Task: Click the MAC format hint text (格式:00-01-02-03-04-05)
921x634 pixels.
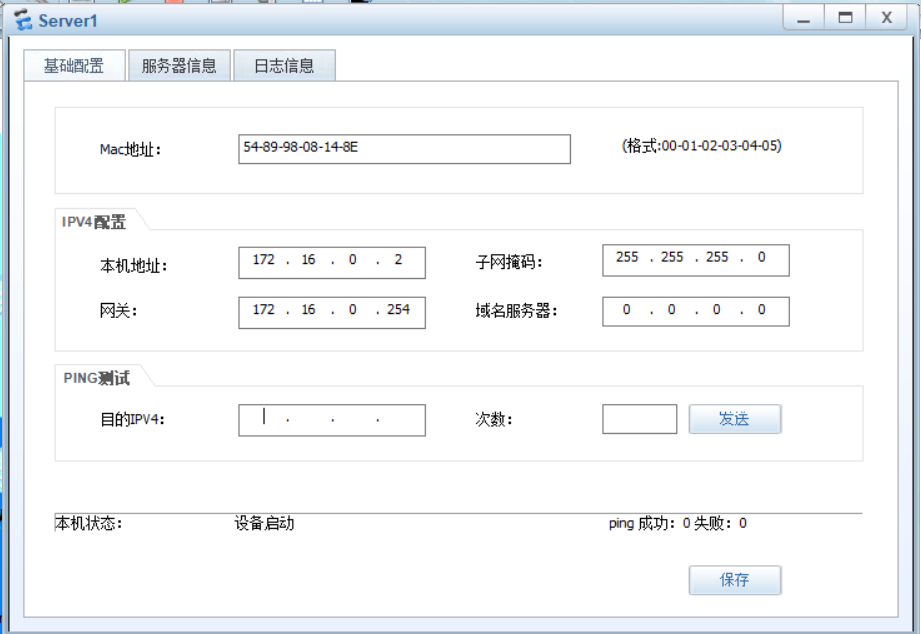Action: (702, 146)
